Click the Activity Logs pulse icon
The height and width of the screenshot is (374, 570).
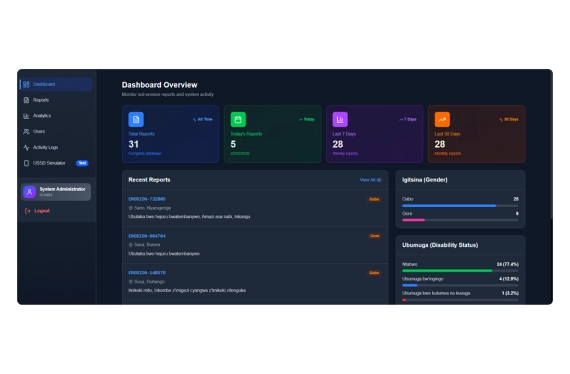click(x=26, y=147)
